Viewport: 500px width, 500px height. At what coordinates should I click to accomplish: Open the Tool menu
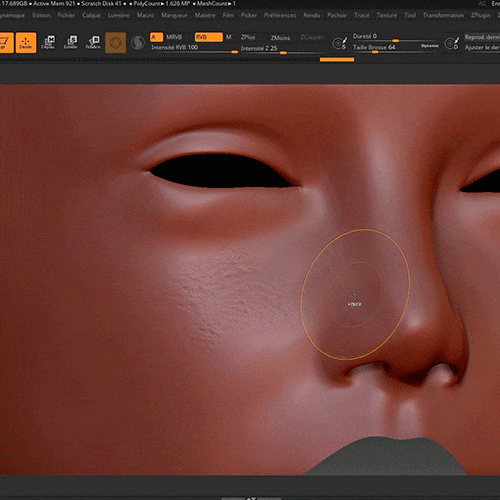click(x=410, y=15)
